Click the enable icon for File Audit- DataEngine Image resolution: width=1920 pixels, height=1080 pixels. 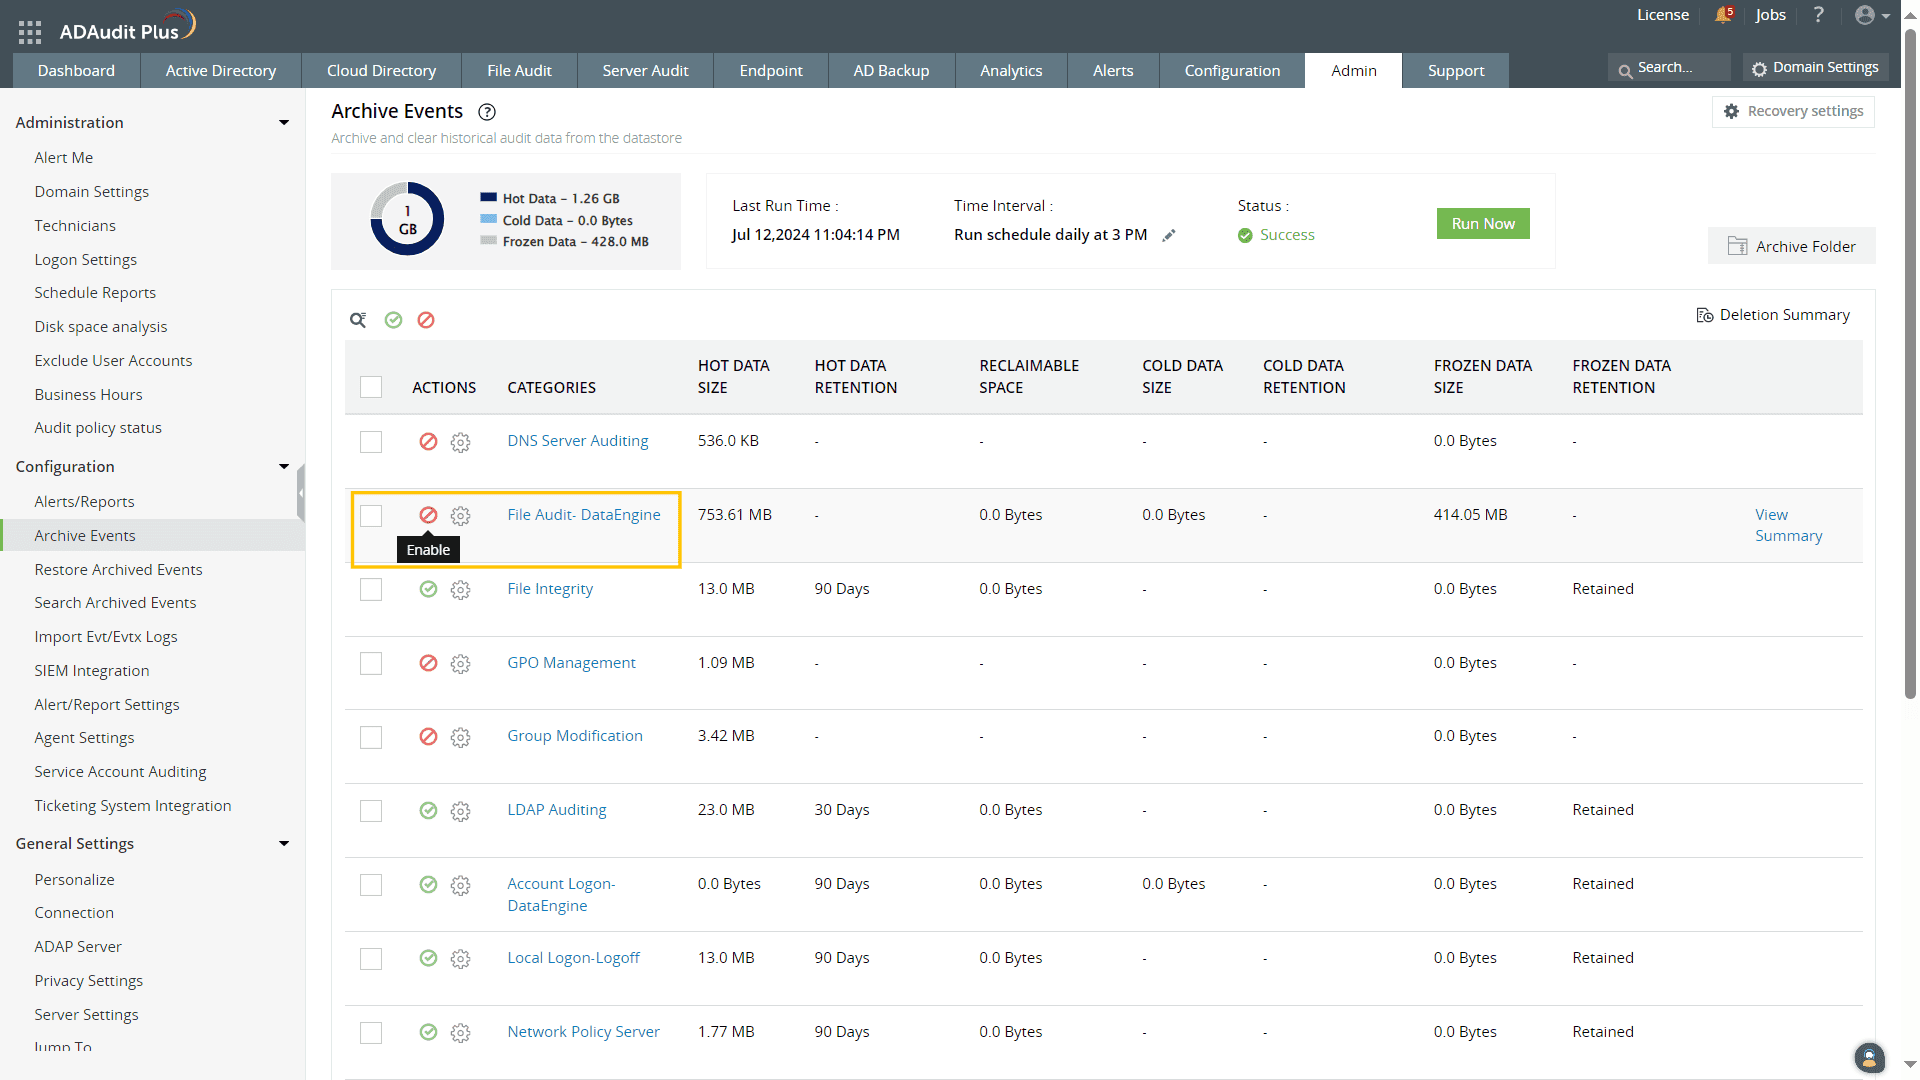pos(428,515)
